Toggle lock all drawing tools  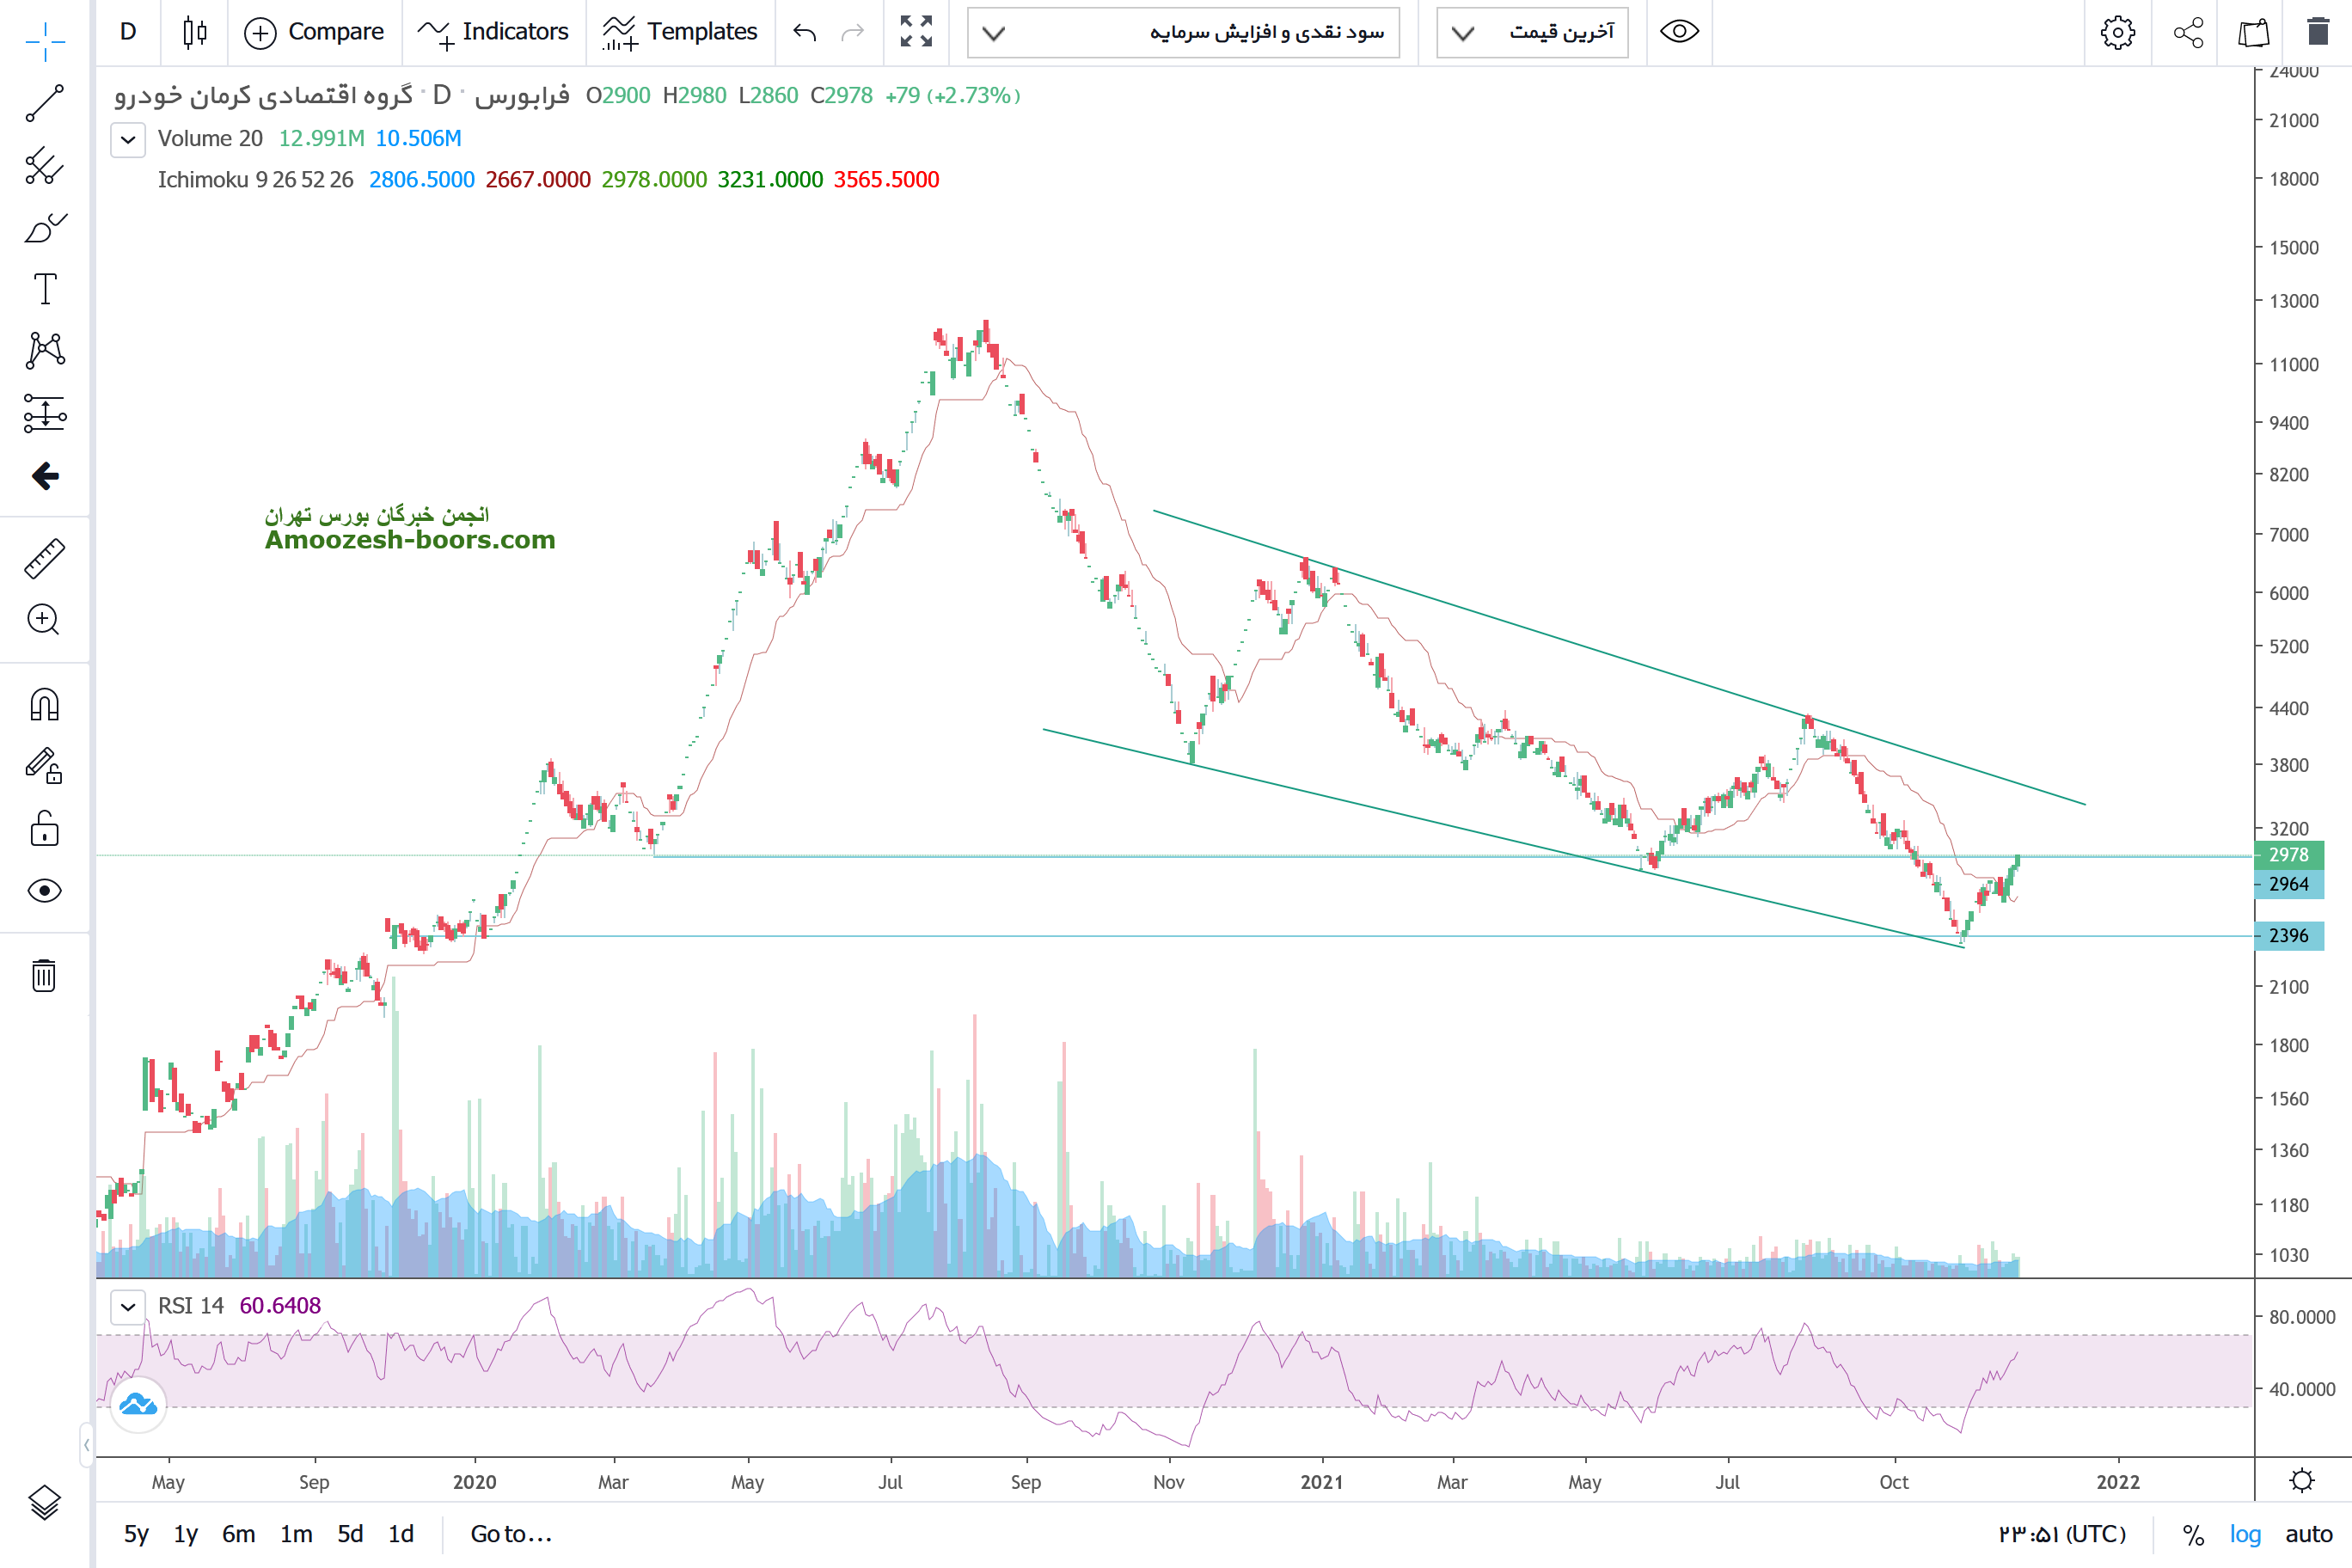[44, 829]
